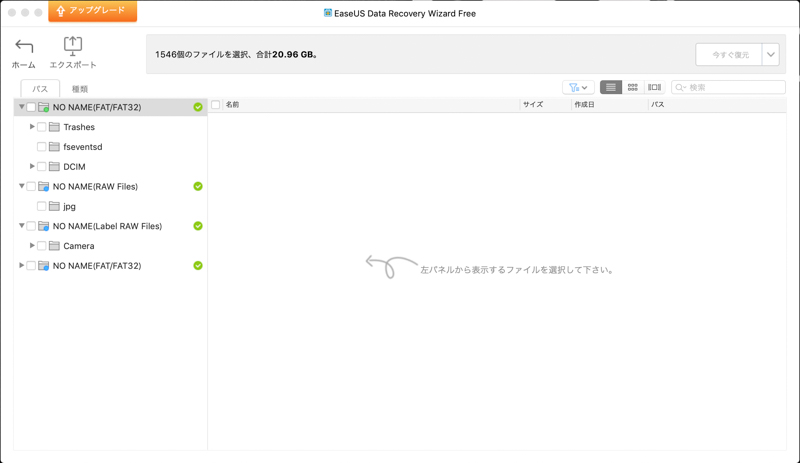The width and height of the screenshot is (800, 463).
Task: Tick the select-all checkbox in file header
Action: (x=216, y=105)
